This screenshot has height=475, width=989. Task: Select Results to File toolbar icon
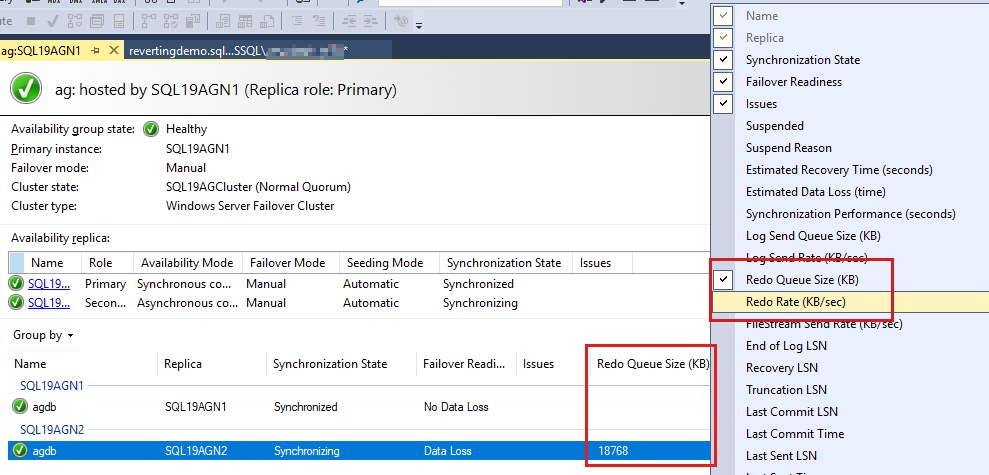[267, 21]
